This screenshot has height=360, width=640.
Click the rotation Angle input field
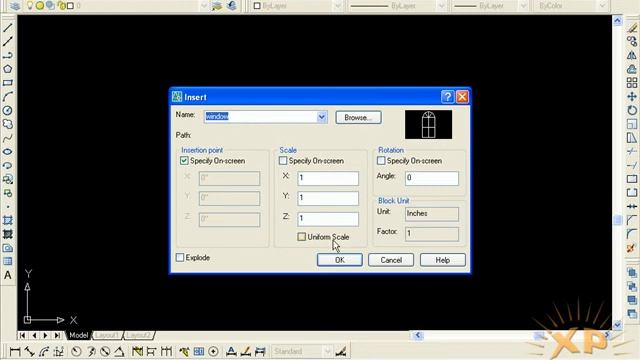point(432,178)
